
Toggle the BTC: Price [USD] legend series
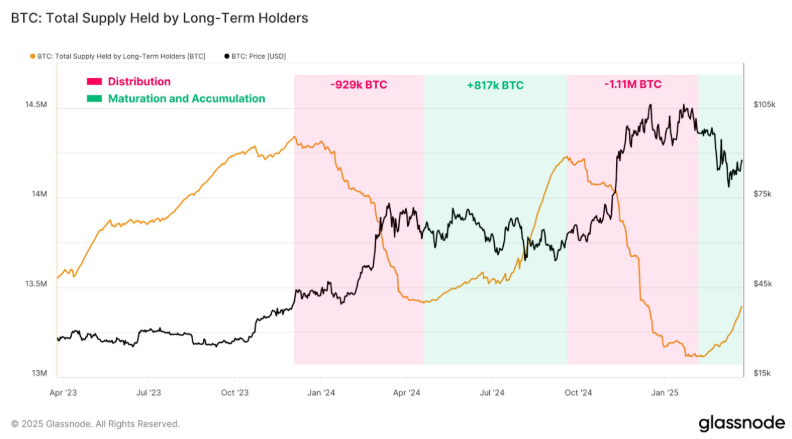point(258,57)
